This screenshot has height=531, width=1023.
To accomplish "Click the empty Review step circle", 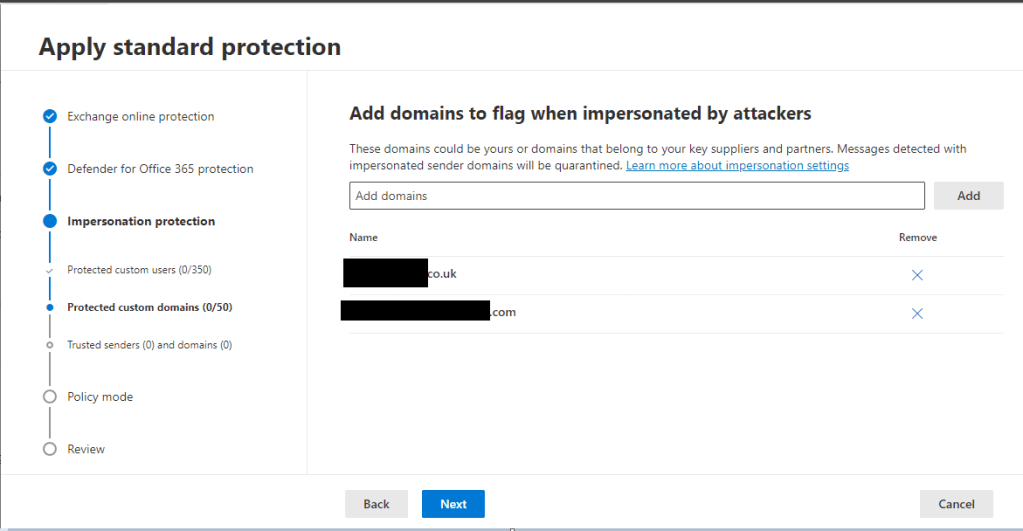I will tap(50, 449).
